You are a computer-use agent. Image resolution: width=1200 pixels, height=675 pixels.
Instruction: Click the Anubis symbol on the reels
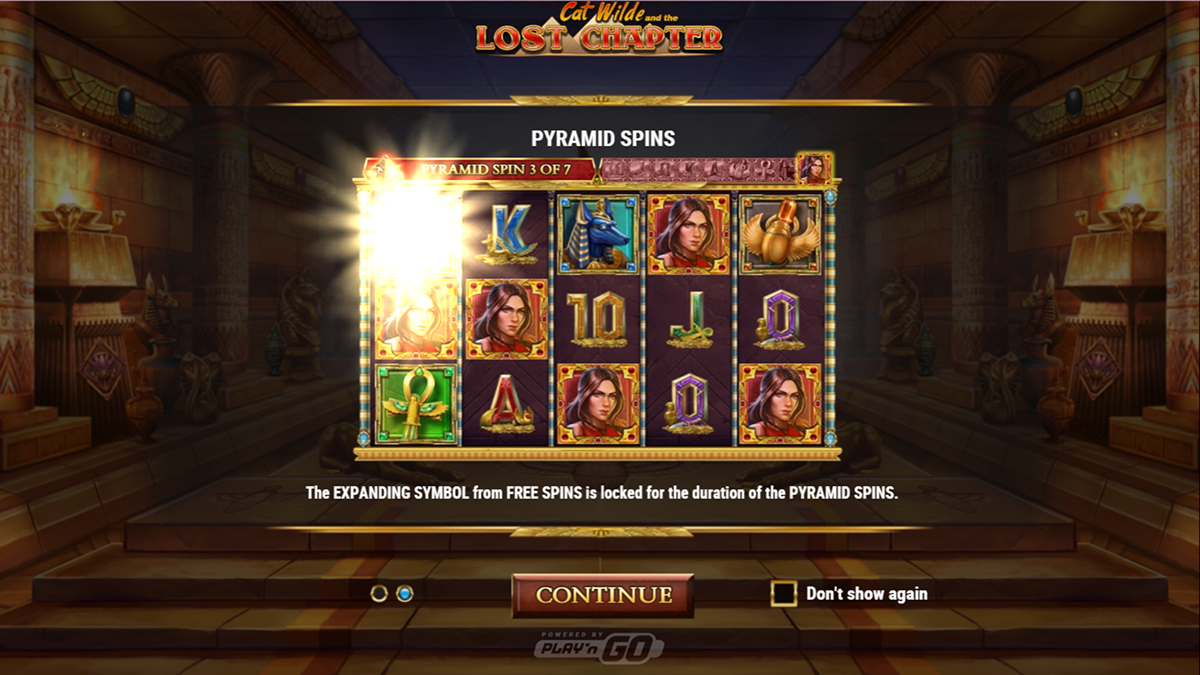[597, 234]
